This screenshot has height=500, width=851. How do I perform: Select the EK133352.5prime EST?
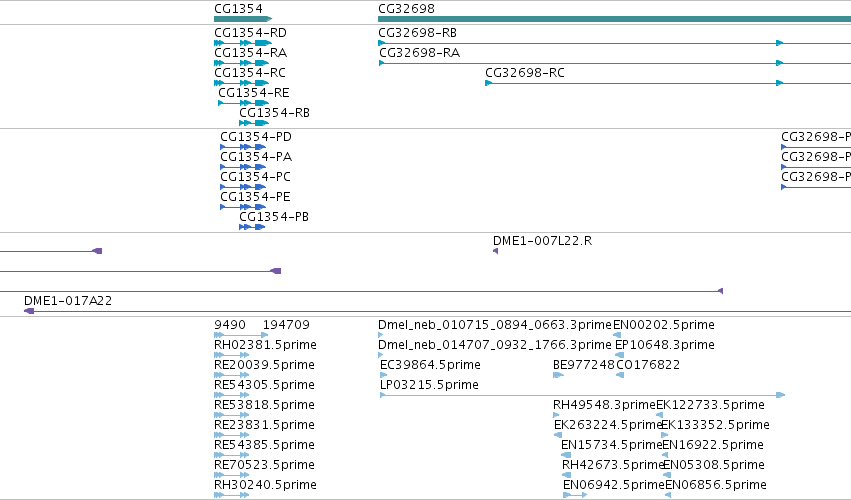(x=715, y=425)
